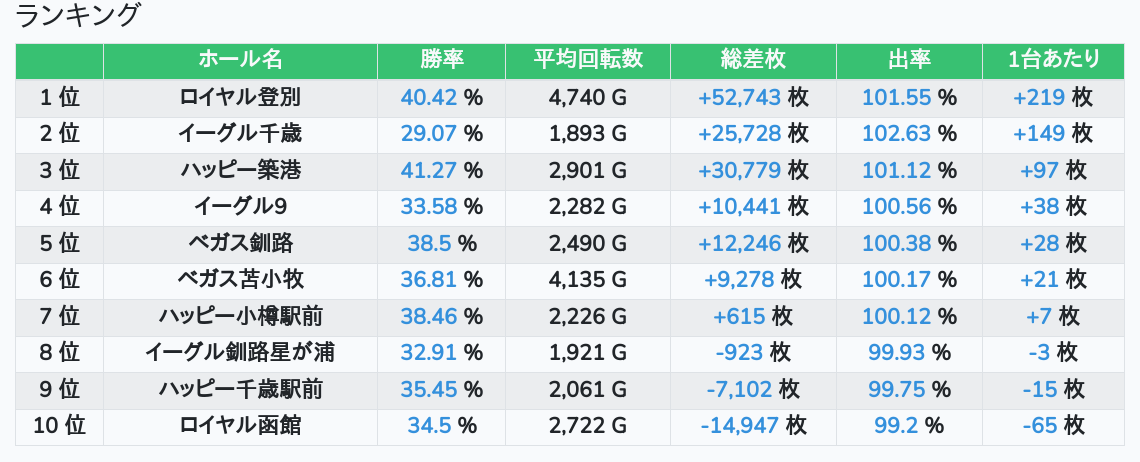Viewport: 1140px width, 462px height.
Task: Click ベガス釧路 hall name
Action: [240, 244]
